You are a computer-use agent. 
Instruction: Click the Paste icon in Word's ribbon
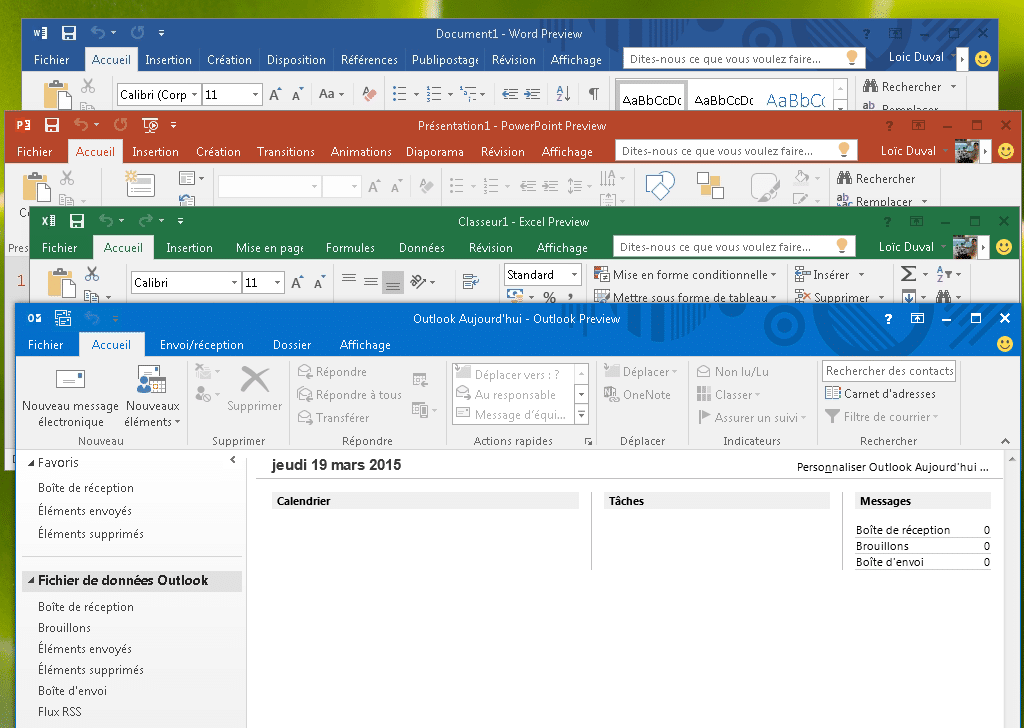[57, 94]
